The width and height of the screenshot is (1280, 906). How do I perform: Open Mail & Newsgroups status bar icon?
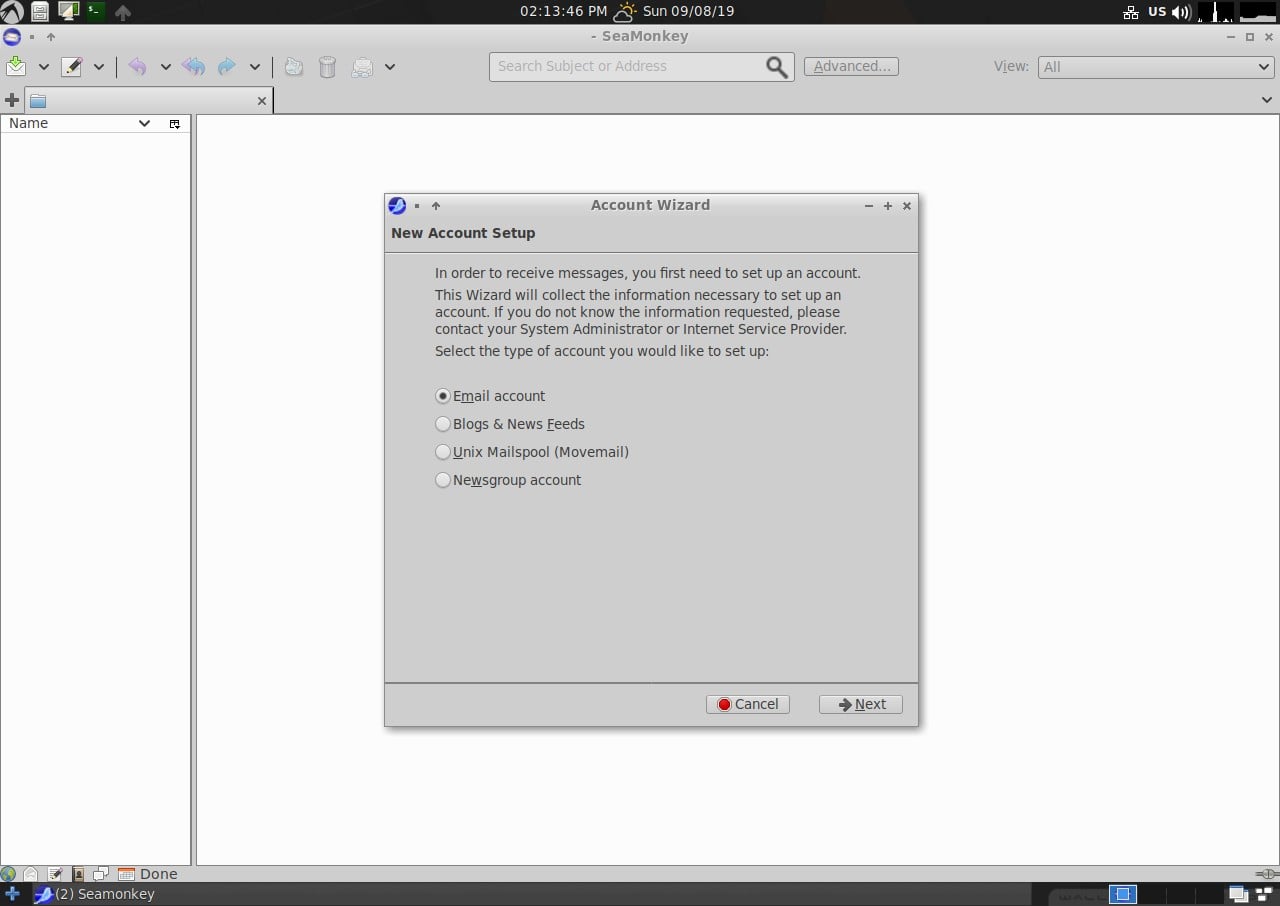point(32,874)
